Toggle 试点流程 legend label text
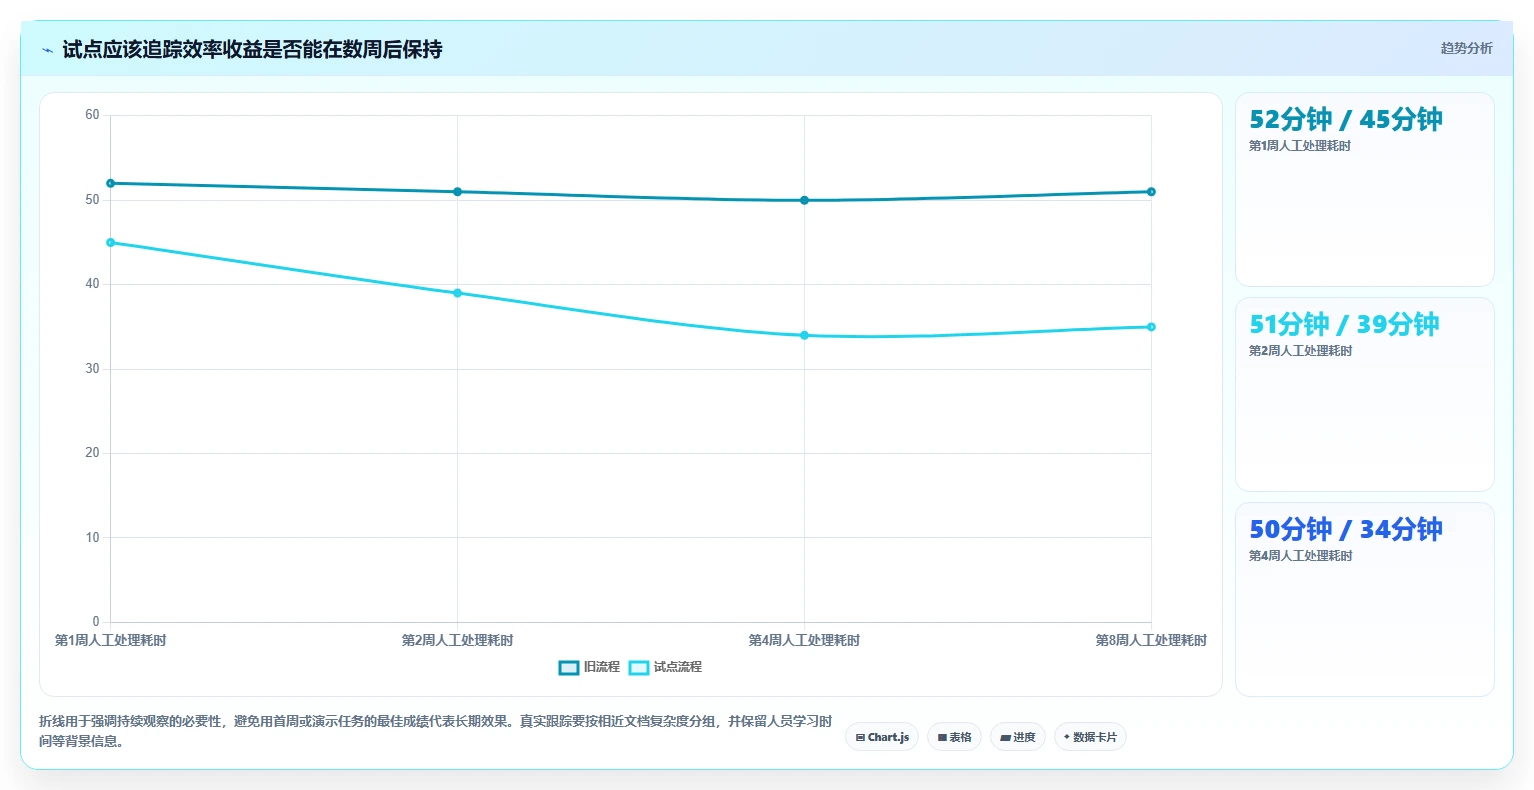This screenshot has width=1534, height=790. [x=678, y=667]
